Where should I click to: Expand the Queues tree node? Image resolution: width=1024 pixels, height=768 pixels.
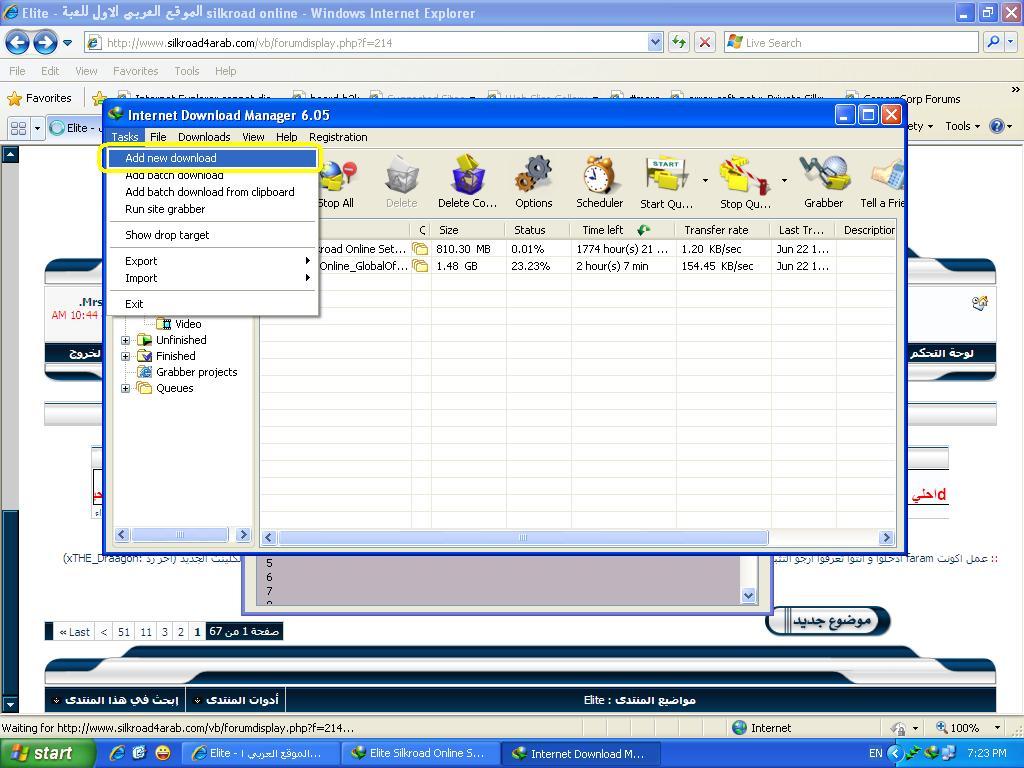click(125, 389)
